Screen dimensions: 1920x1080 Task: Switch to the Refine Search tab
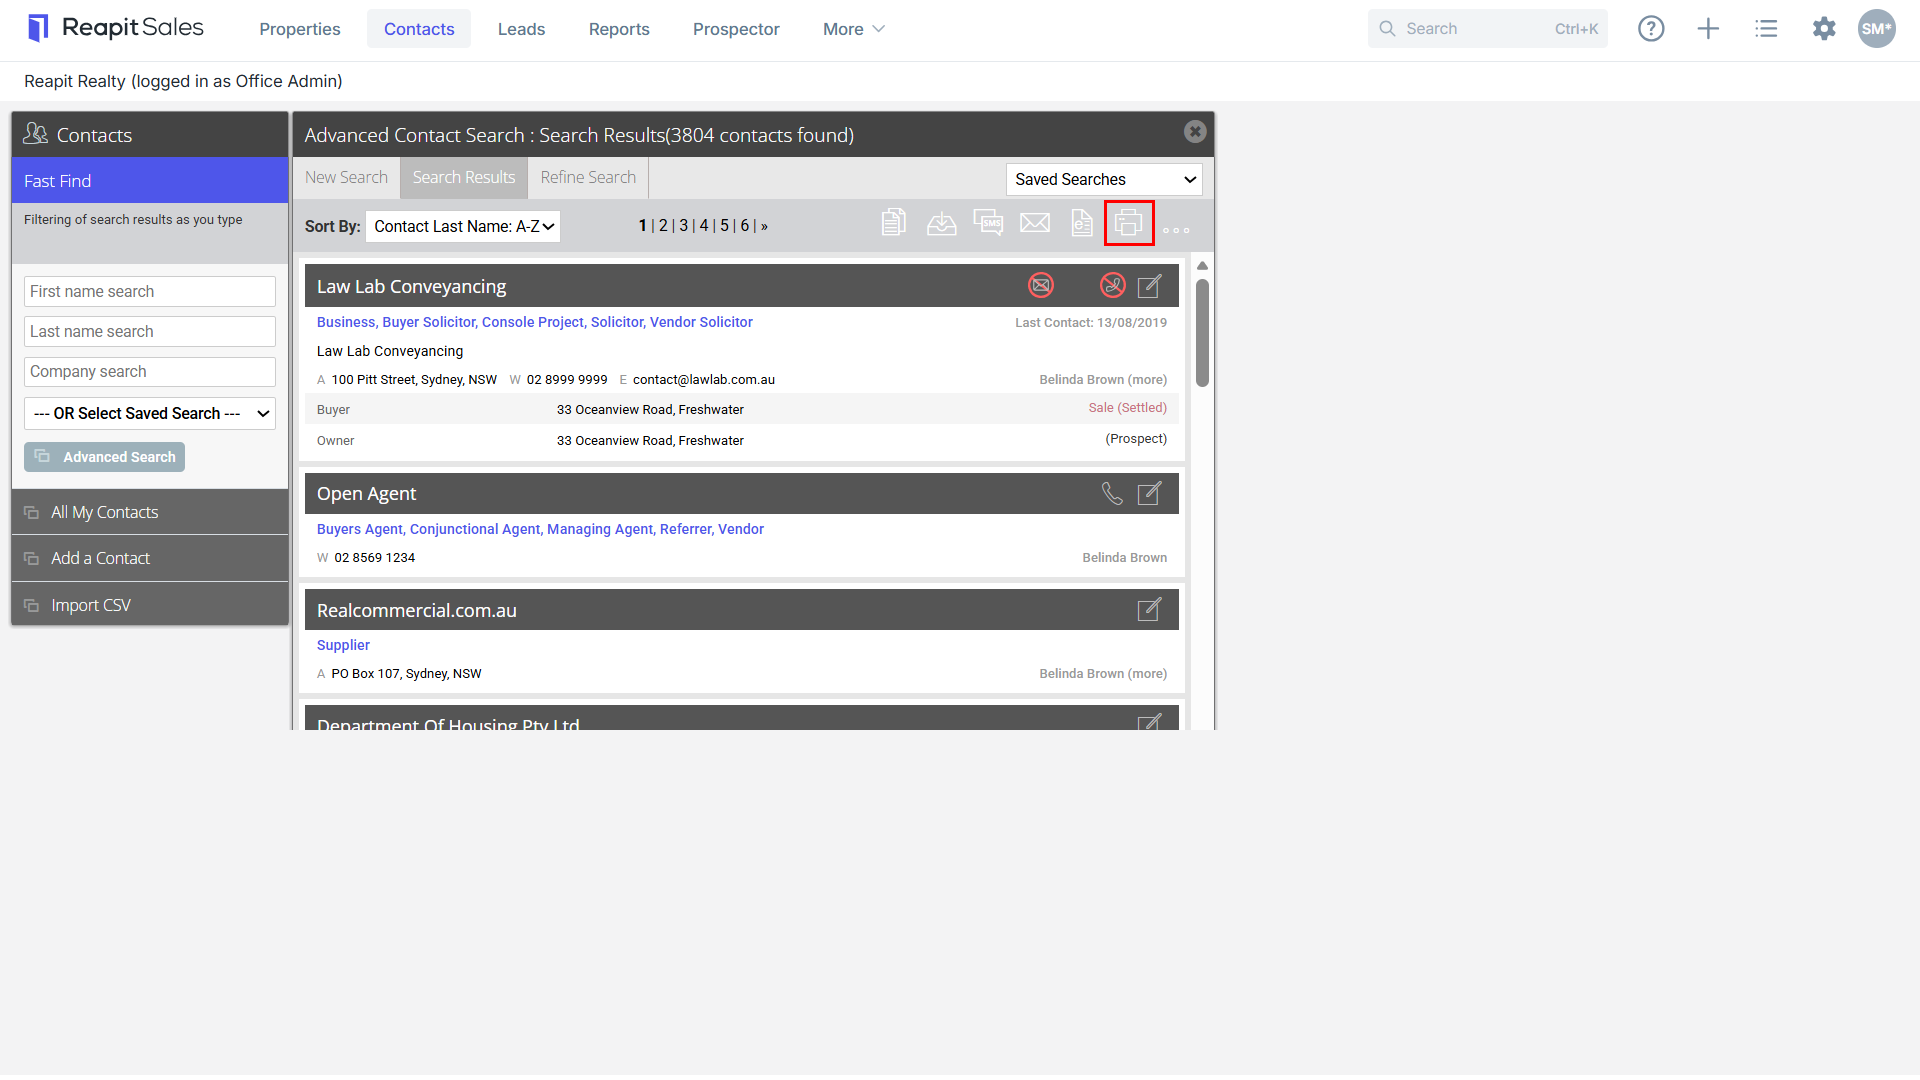point(588,178)
